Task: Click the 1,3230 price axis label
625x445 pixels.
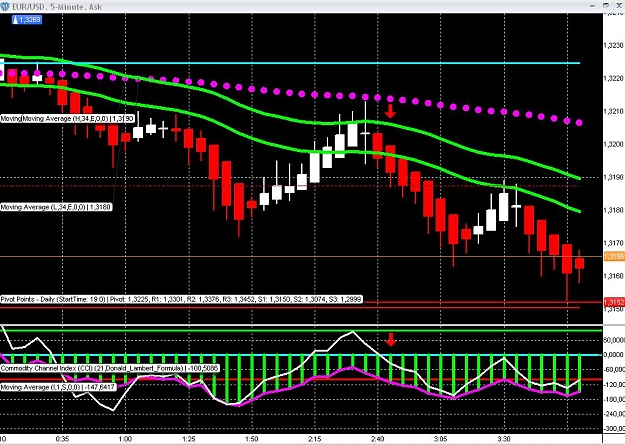Action: [614, 45]
